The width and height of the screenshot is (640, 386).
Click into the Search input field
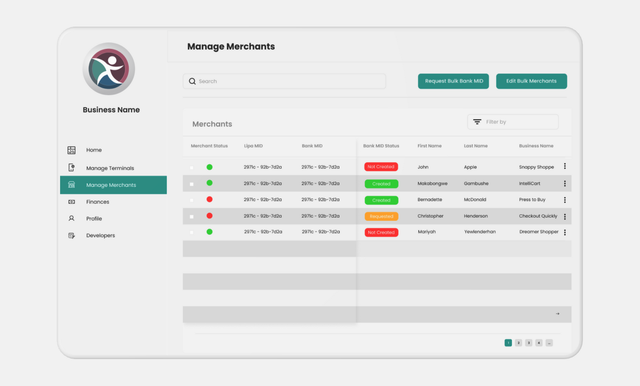(x=284, y=81)
